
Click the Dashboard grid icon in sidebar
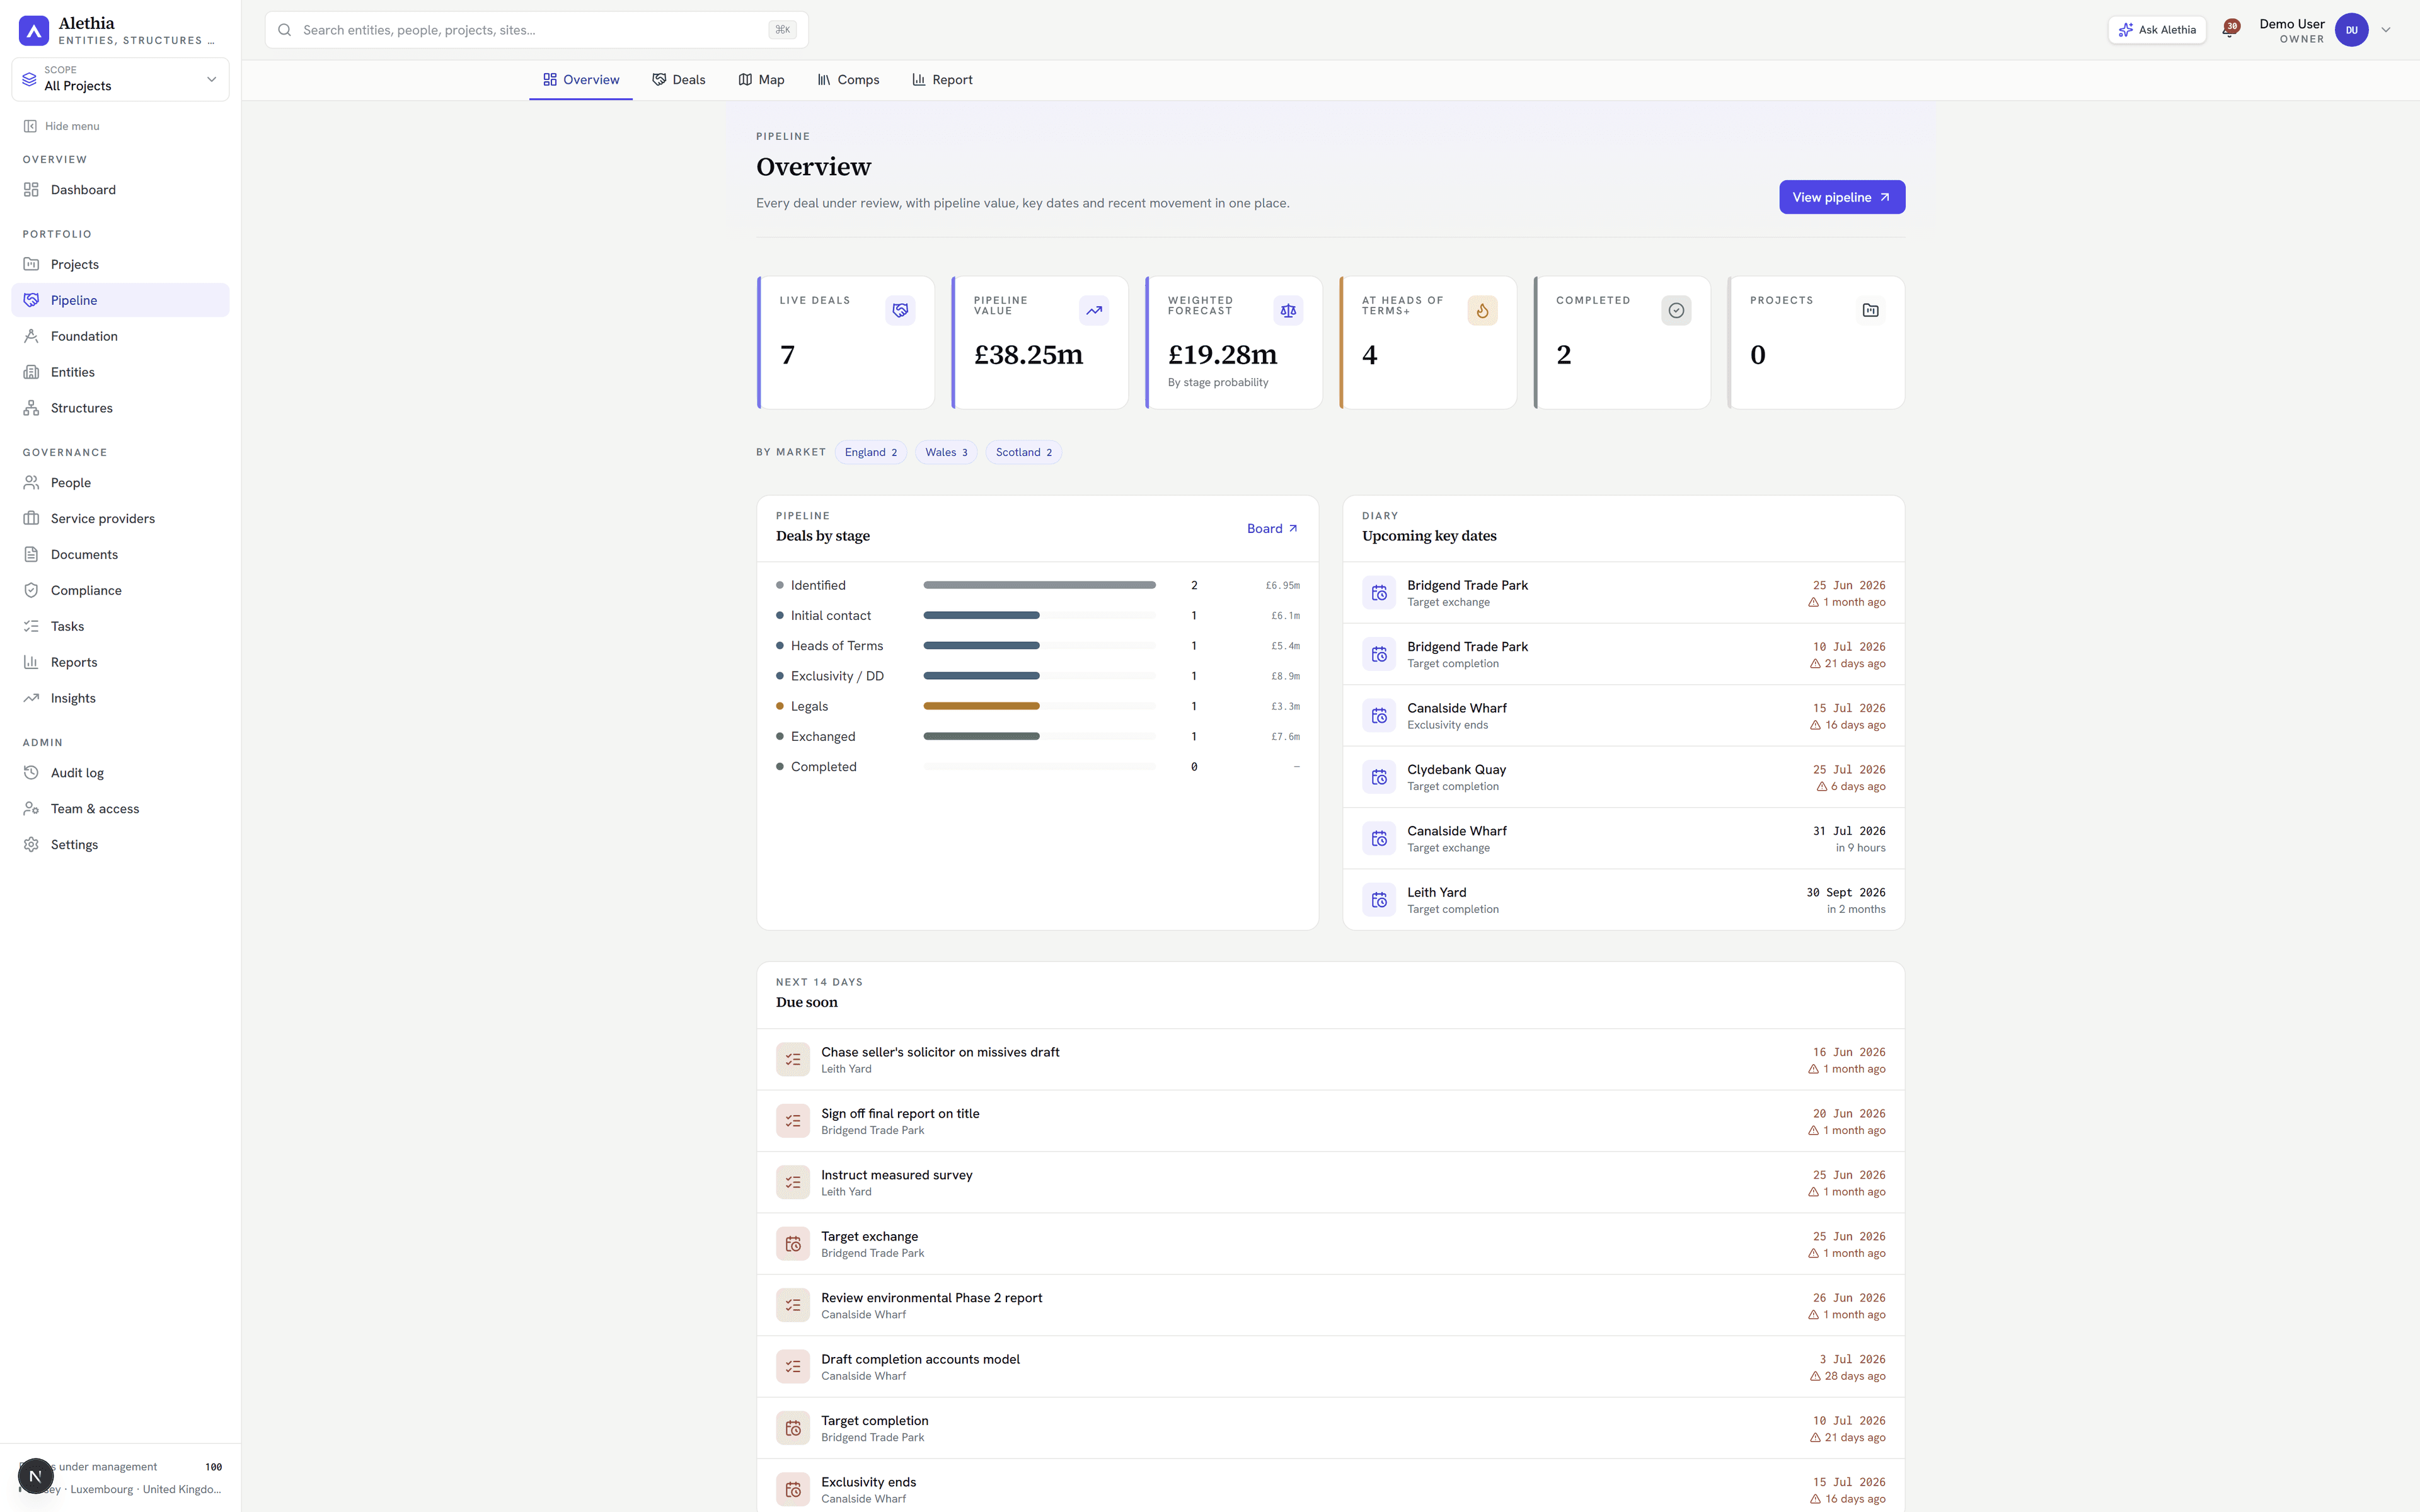pyautogui.click(x=31, y=190)
